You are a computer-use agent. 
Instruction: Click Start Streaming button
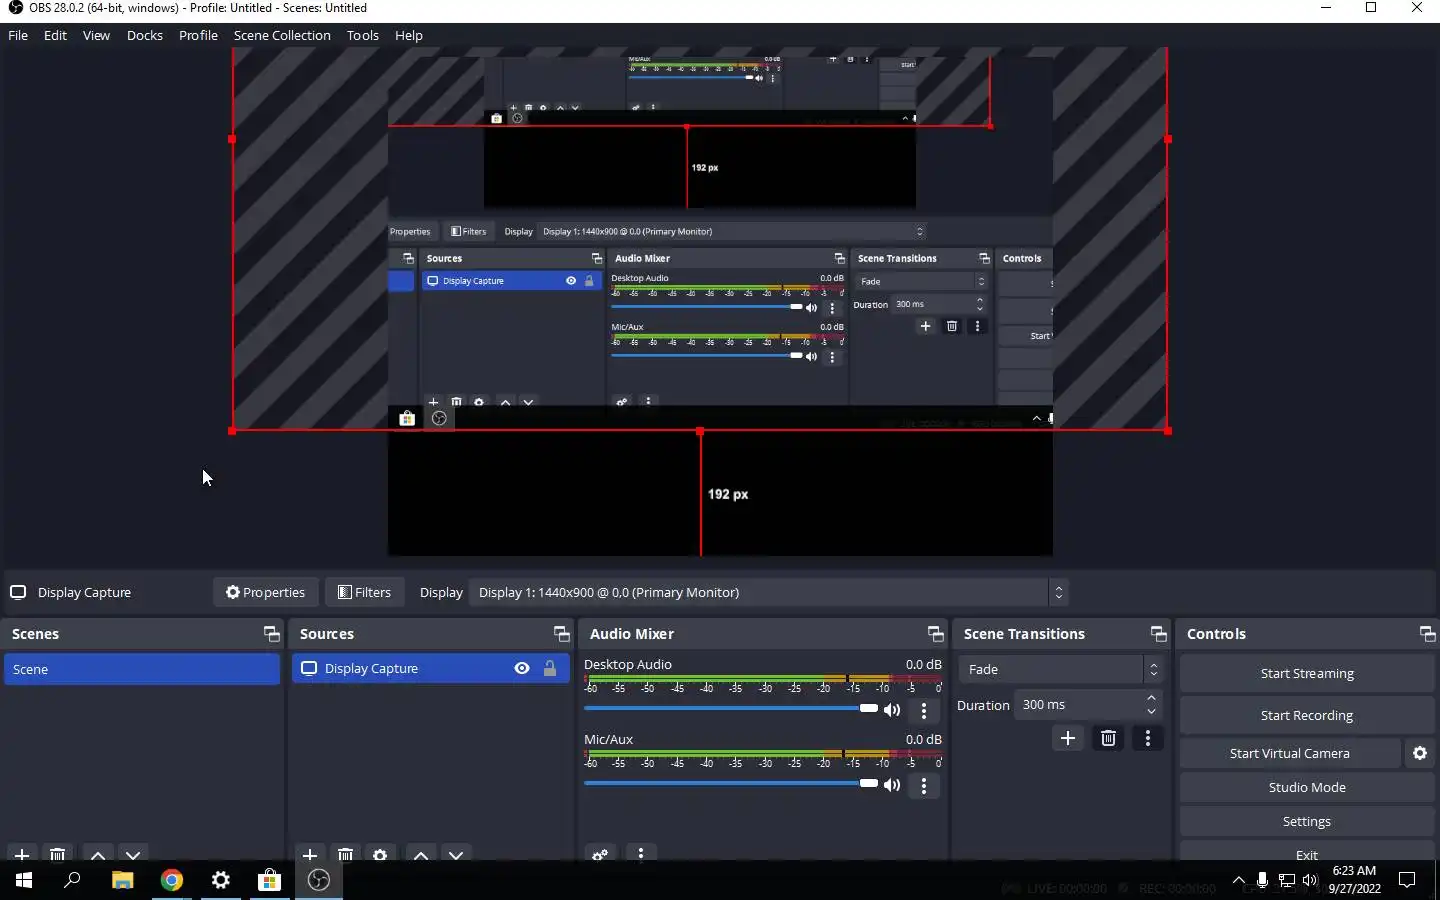pos(1307,673)
